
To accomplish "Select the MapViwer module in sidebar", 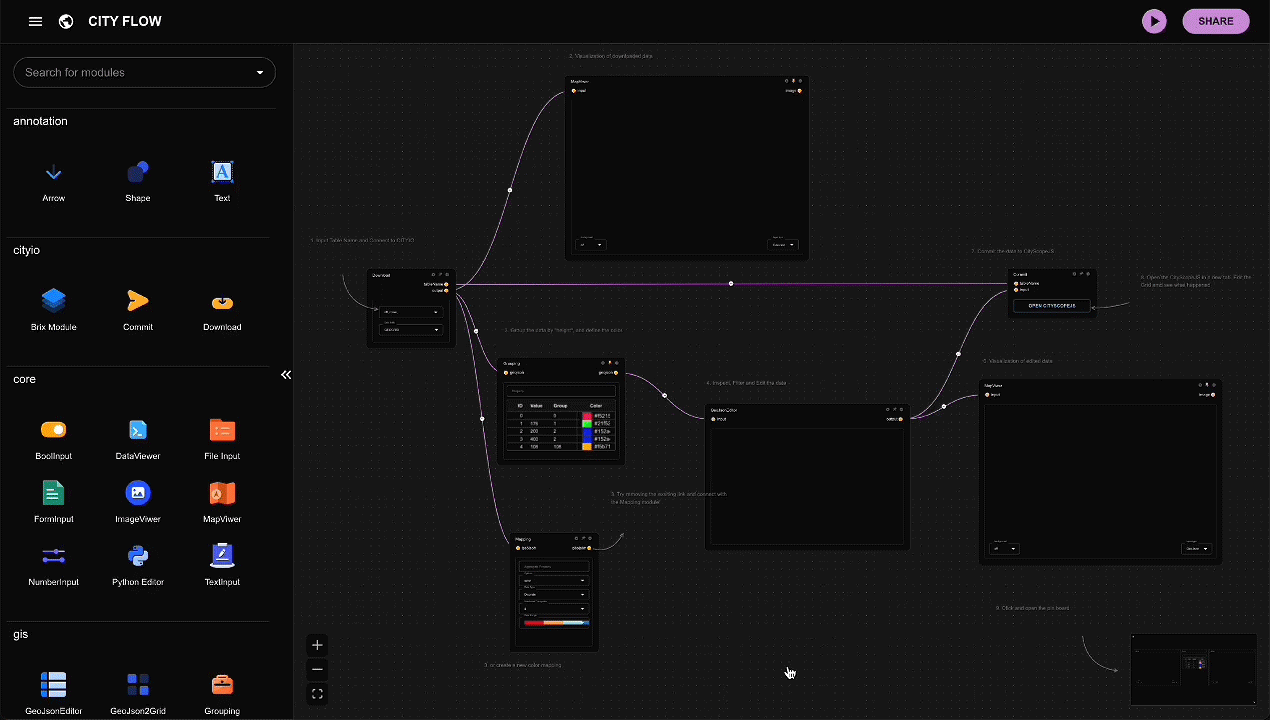I will point(222,501).
